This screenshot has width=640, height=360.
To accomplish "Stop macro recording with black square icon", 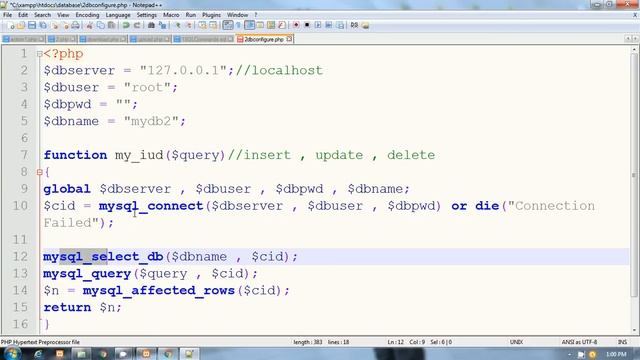I will [x=307, y=25].
